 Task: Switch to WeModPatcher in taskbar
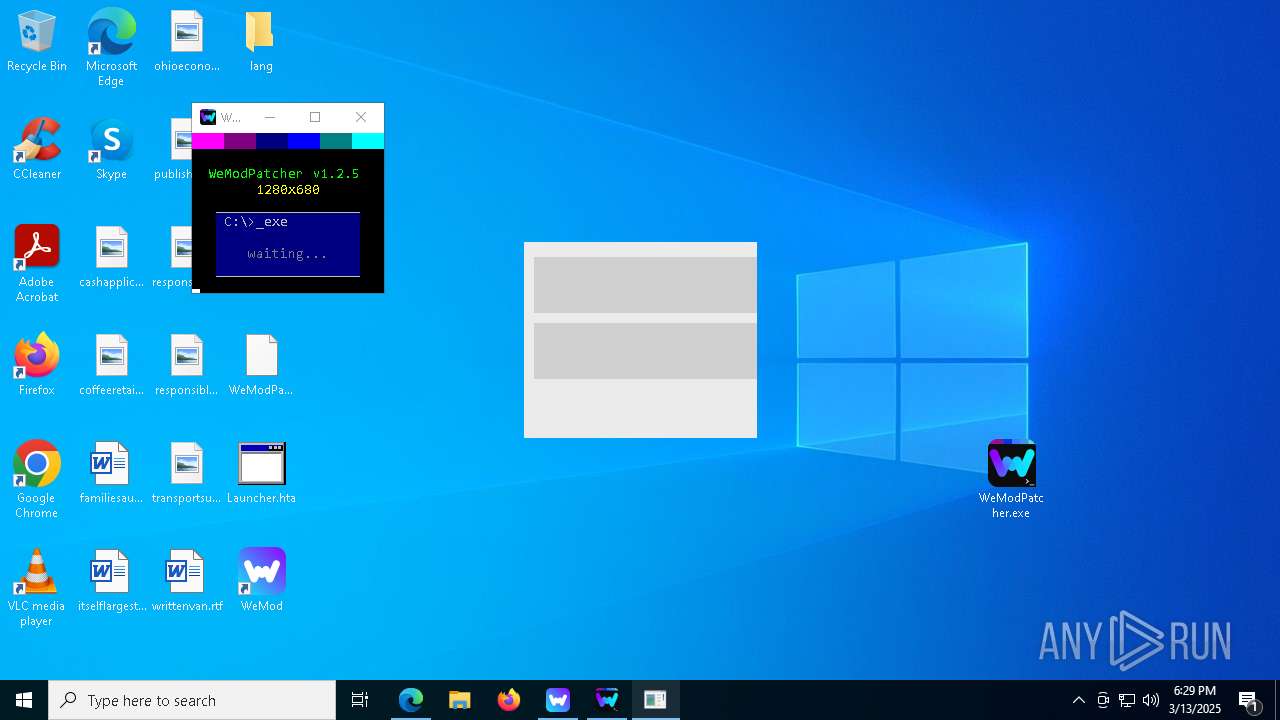click(607, 700)
